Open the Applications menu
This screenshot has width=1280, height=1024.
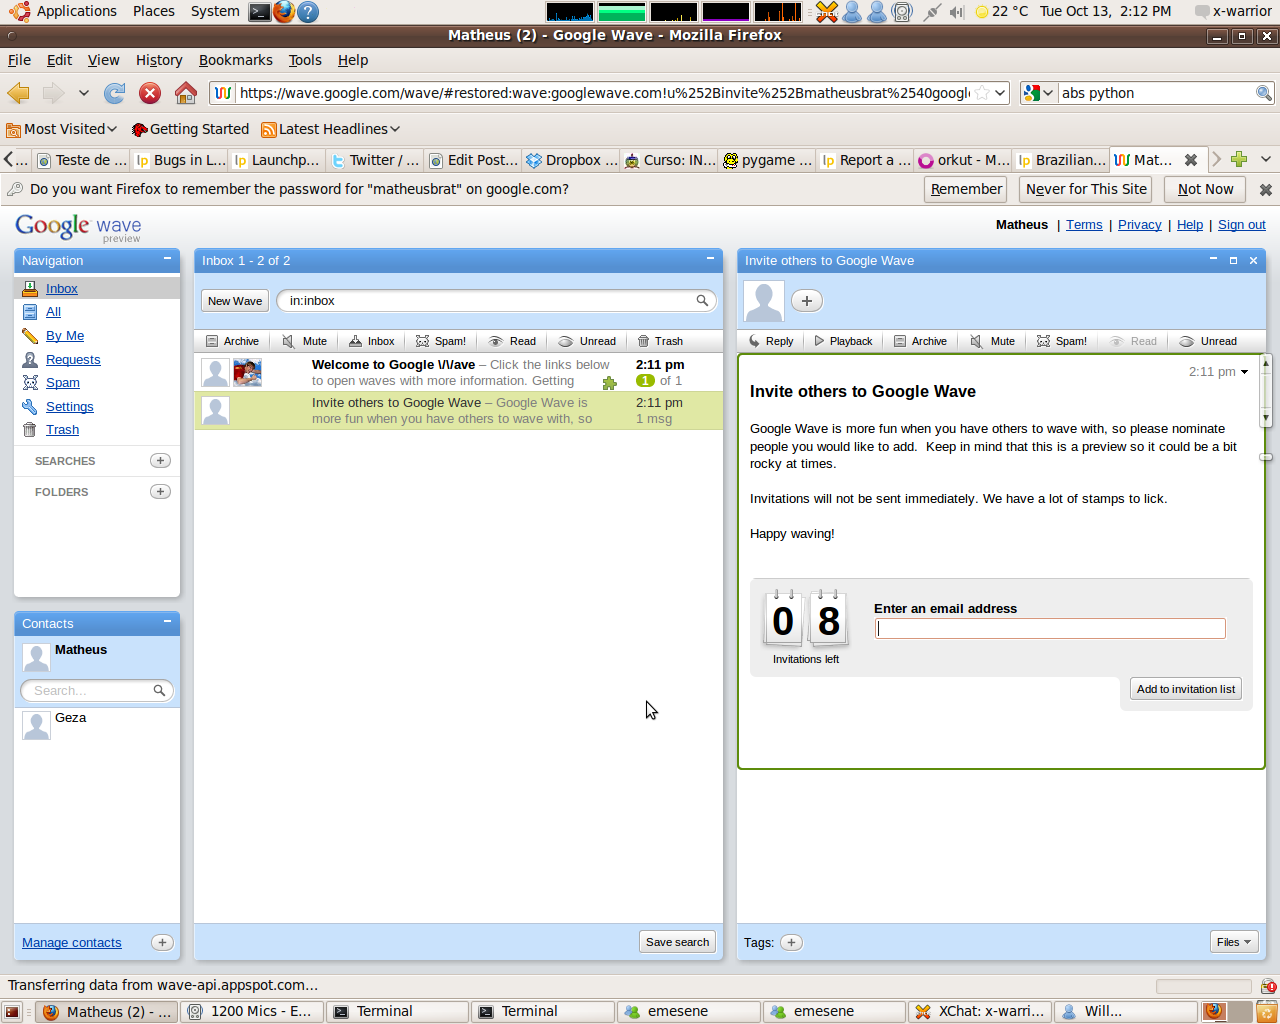[x=63, y=11]
